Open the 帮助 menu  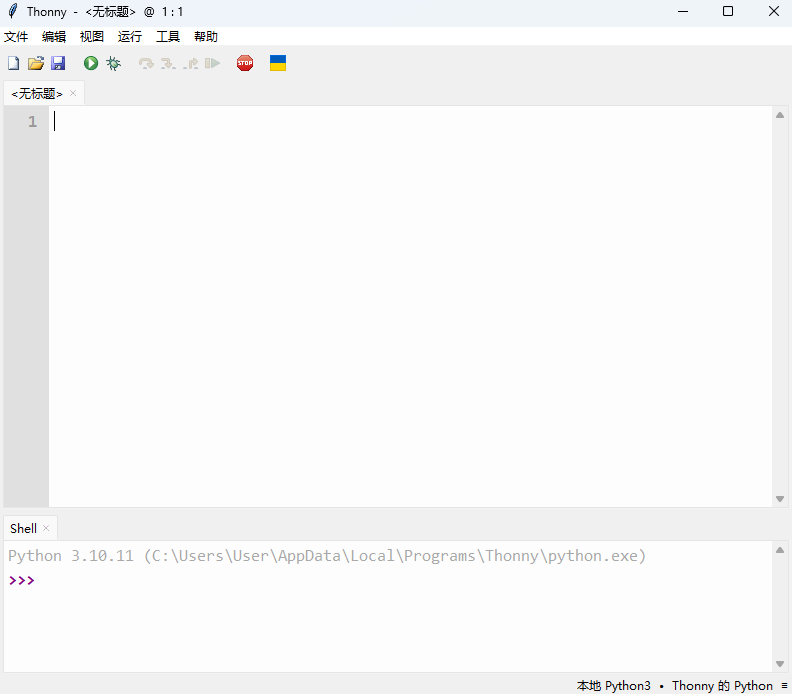(206, 36)
